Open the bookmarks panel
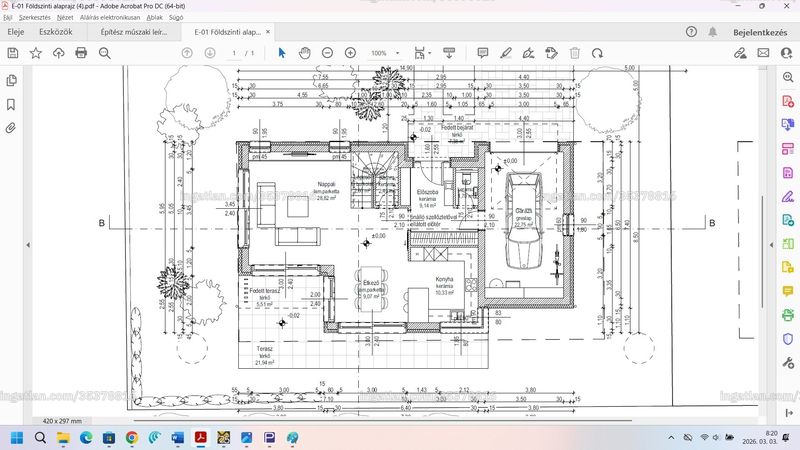800x450 pixels. point(11,105)
